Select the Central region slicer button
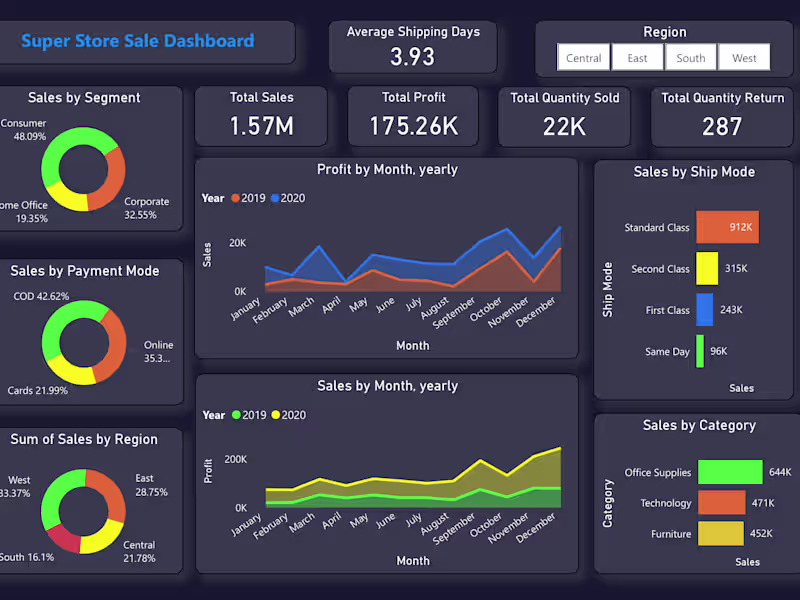 [584, 58]
